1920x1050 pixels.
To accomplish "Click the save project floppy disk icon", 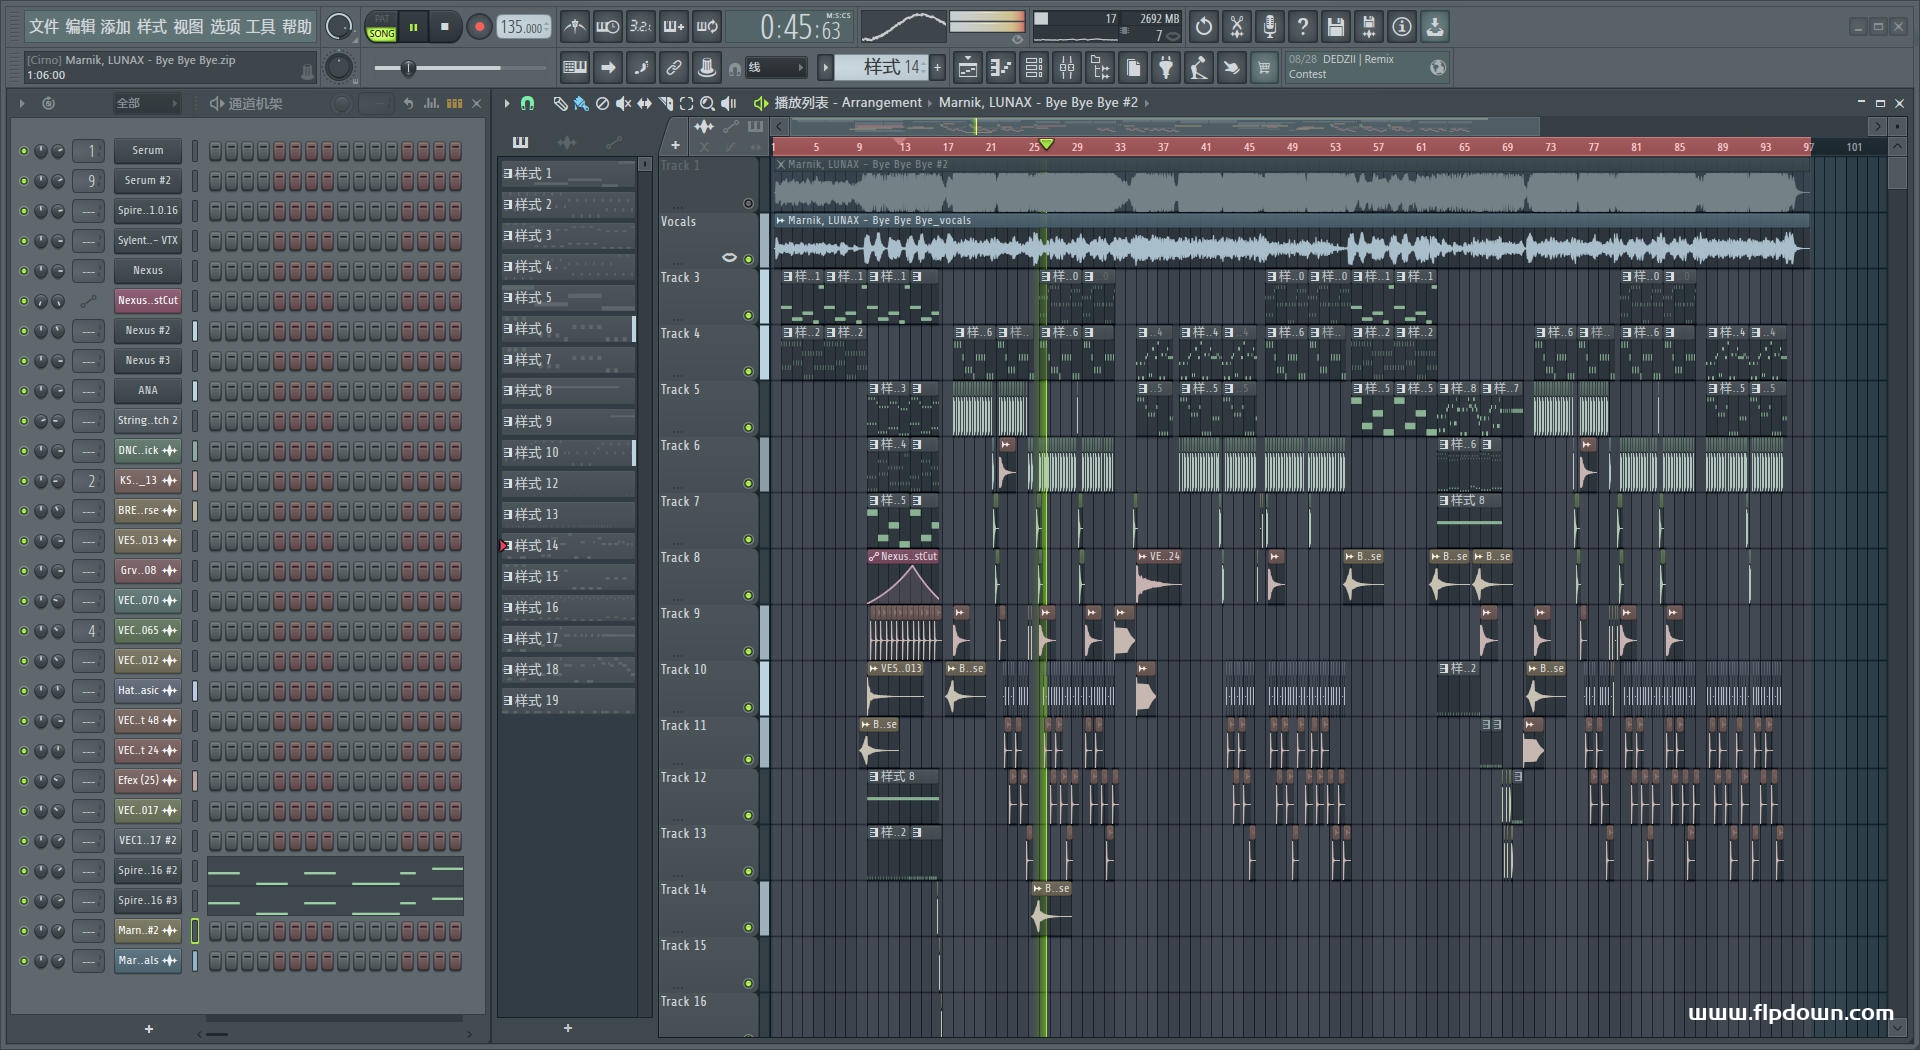I will 1335,27.
